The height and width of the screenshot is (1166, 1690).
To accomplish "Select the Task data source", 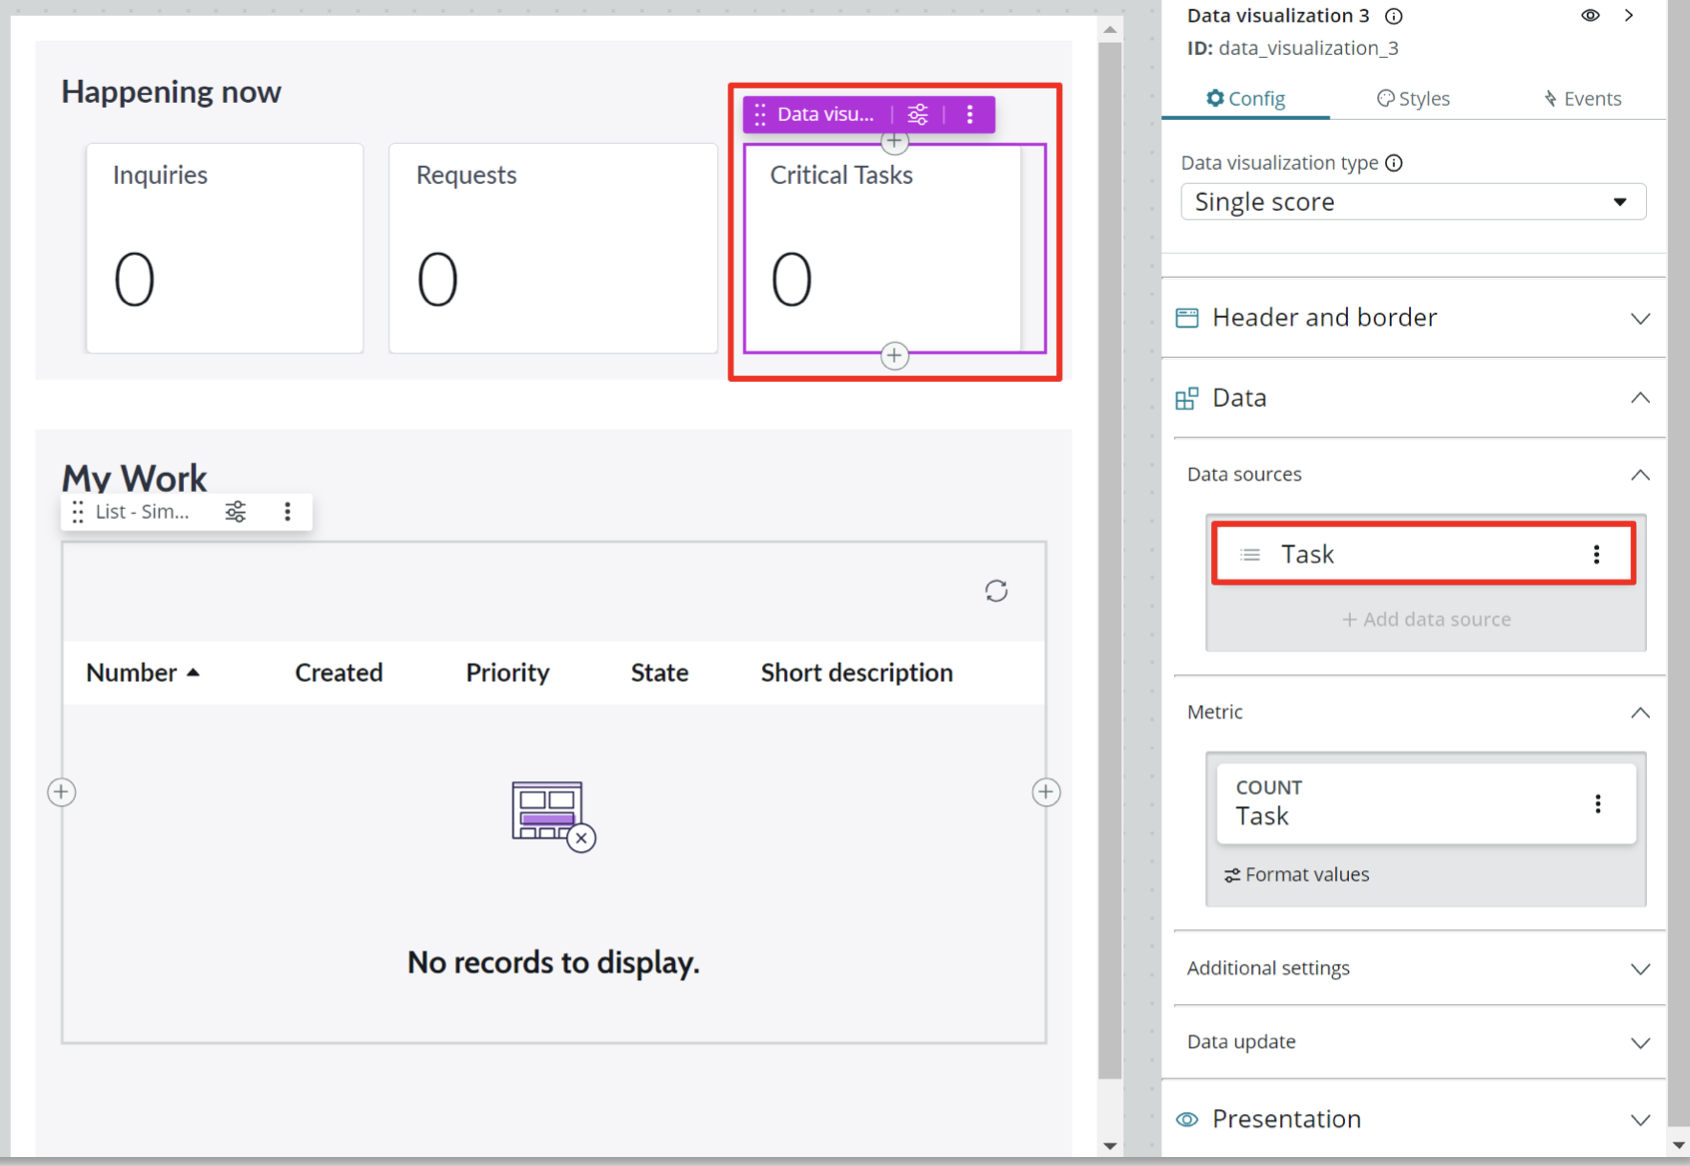I will tap(1424, 554).
